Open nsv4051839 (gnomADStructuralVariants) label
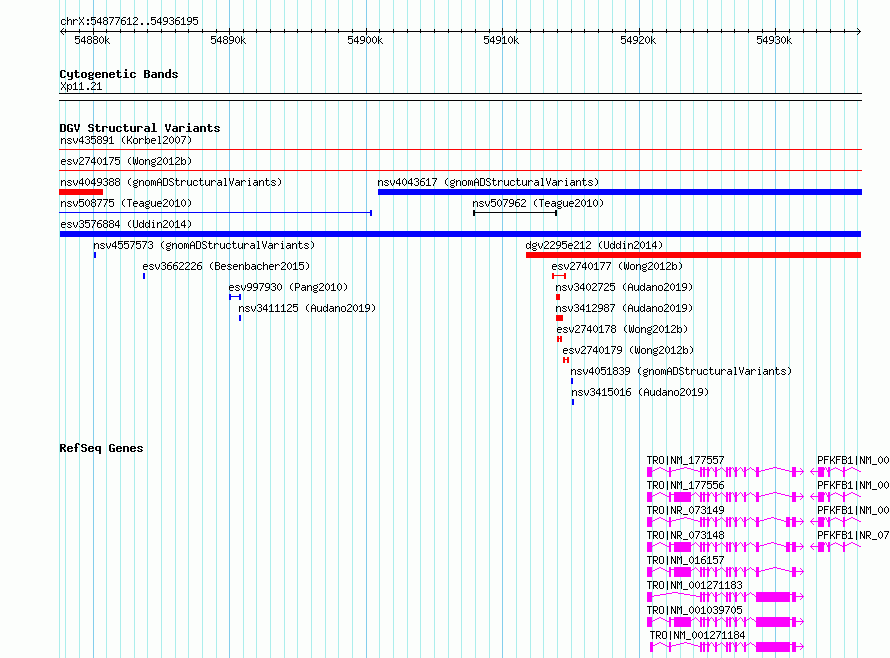The width and height of the screenshot is (890, 658). coord(681,371)
